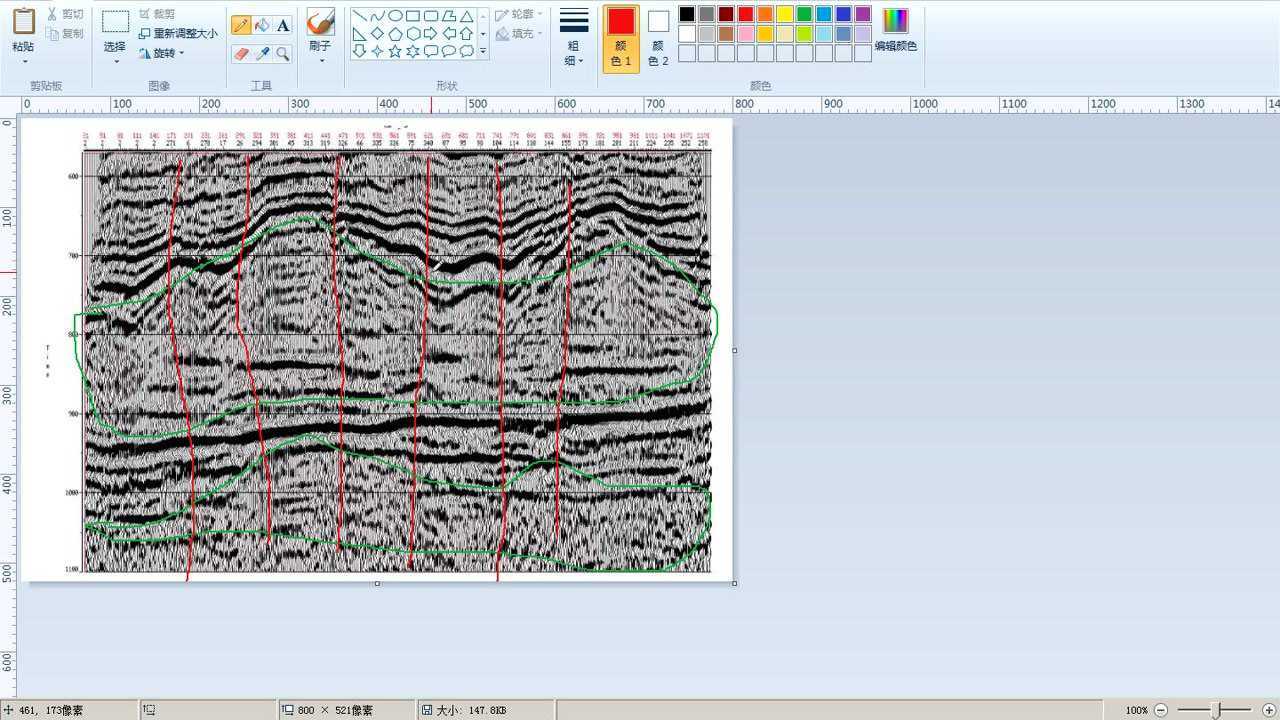Click the Paste clipboard icon
Screen dimensions: 1280x720
click(23, 22)
